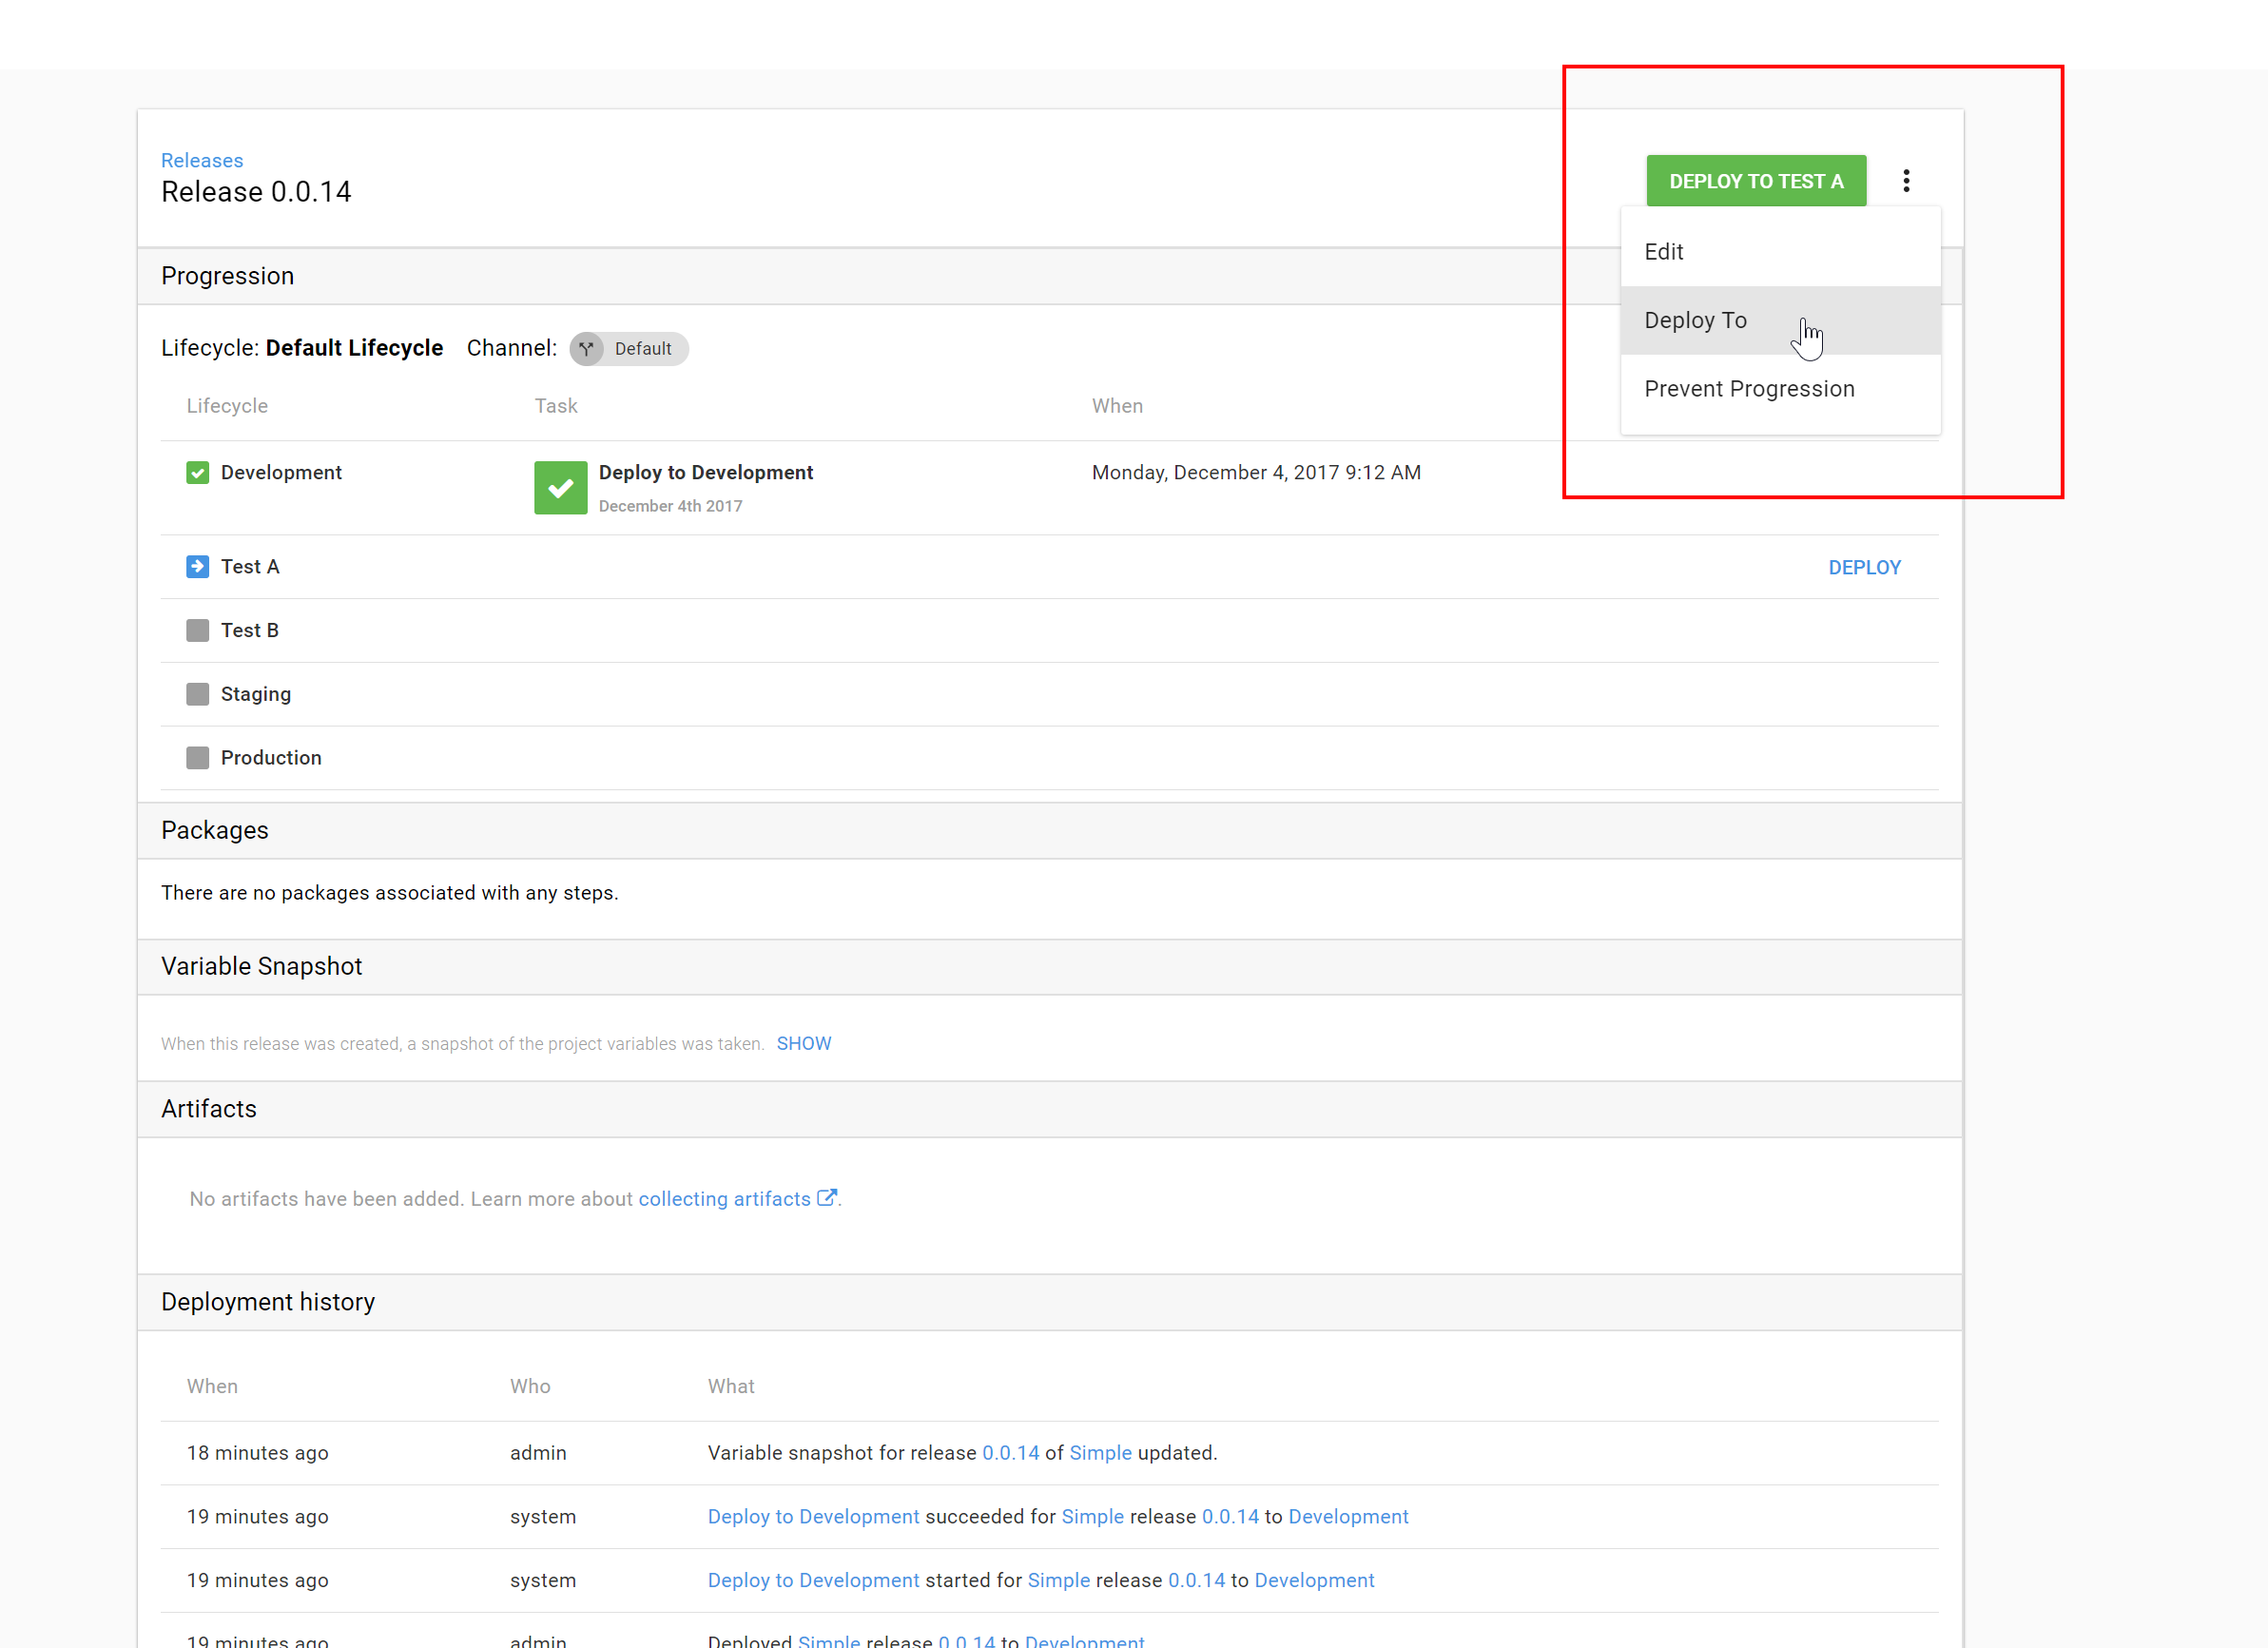Open 0.0.14 release link in the succeeded row
Viewport: 2268px width, 1648px height.
[1230, 1517]
